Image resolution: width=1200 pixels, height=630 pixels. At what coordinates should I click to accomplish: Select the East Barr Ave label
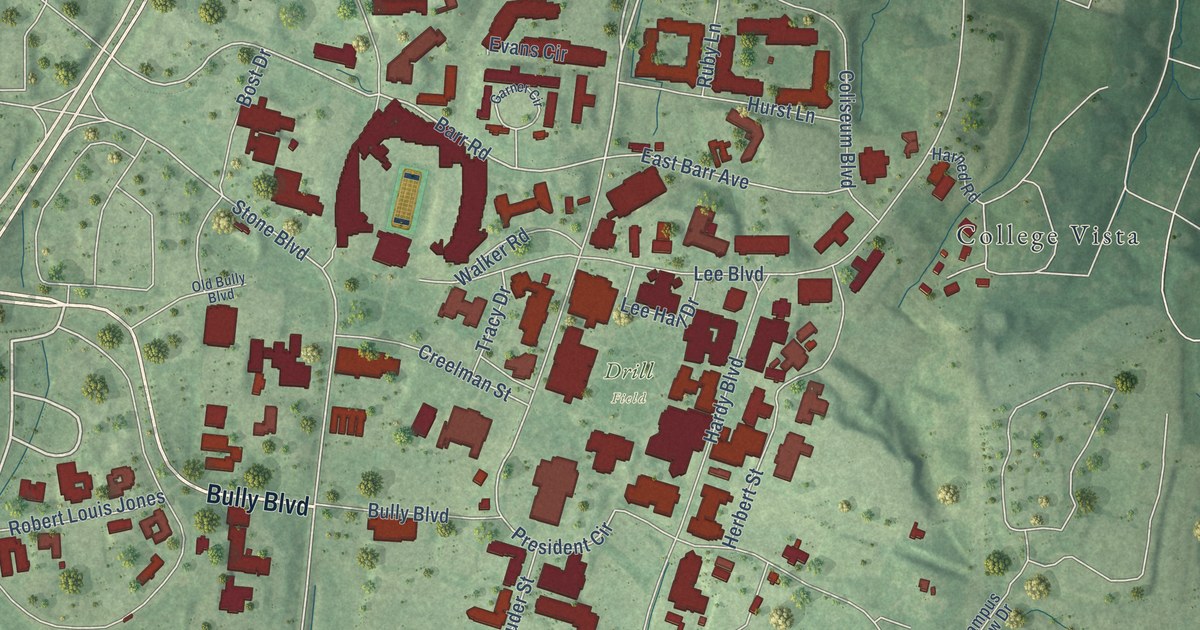[x=695, y=169]
